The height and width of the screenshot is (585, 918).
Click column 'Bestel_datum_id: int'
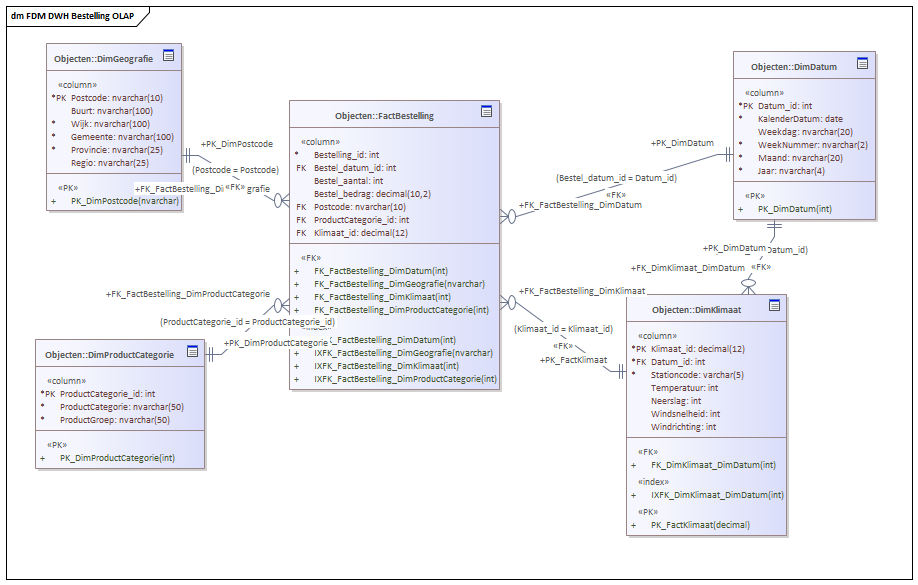click(x=355, y=167)
